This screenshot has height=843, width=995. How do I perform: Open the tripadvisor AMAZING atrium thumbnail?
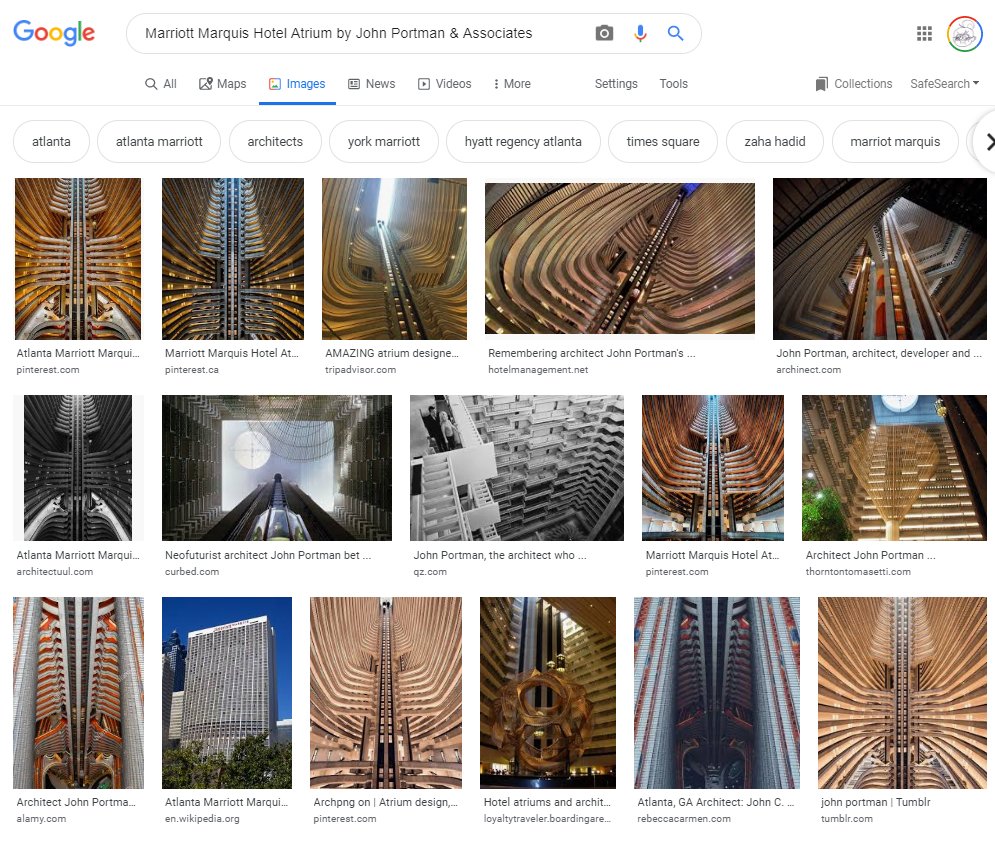(394, 258)
